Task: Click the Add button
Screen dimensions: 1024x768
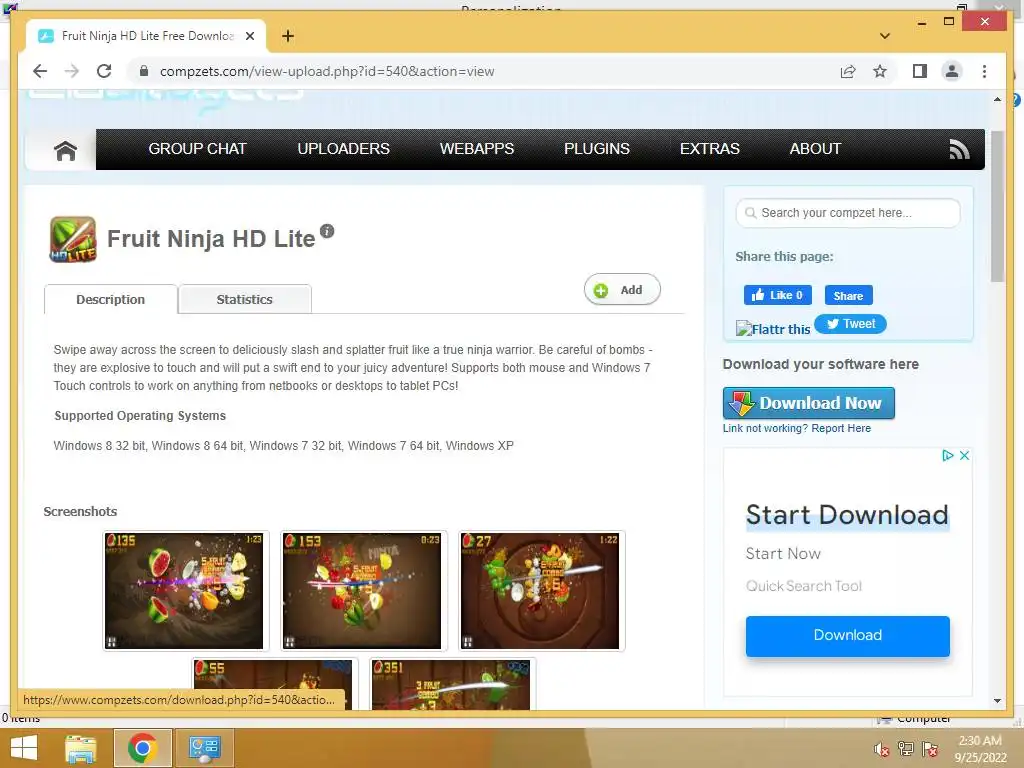Action: click(622, 290)
